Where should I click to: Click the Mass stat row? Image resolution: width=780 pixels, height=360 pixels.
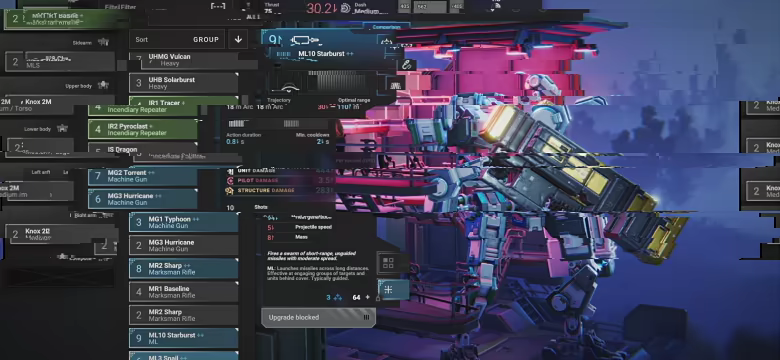coord(298,238)
